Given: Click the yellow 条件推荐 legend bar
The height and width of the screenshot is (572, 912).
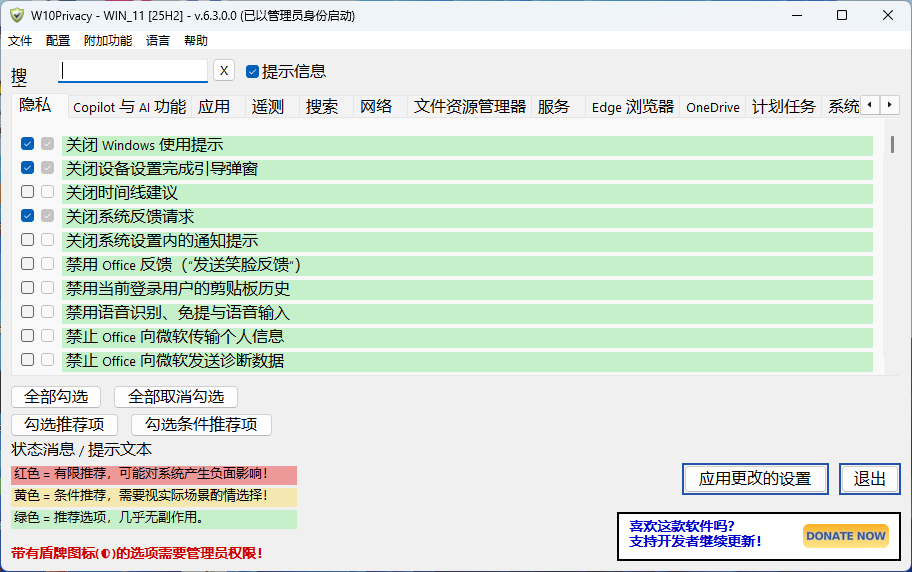Looking at the screenshot, I should tap(154, 497).
